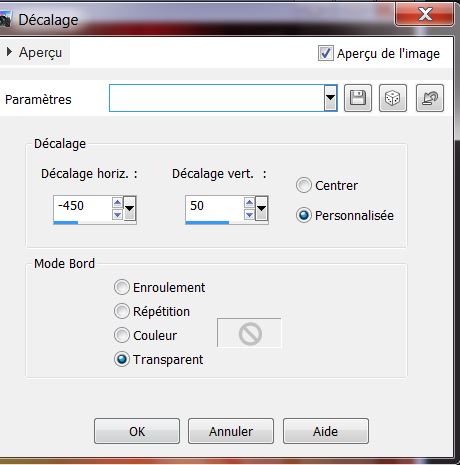Image resolution: width=460 pixels, height=465 pixels.
Task: Toggle the Aperçu de l'image checkbox
Action: [325, 53]
